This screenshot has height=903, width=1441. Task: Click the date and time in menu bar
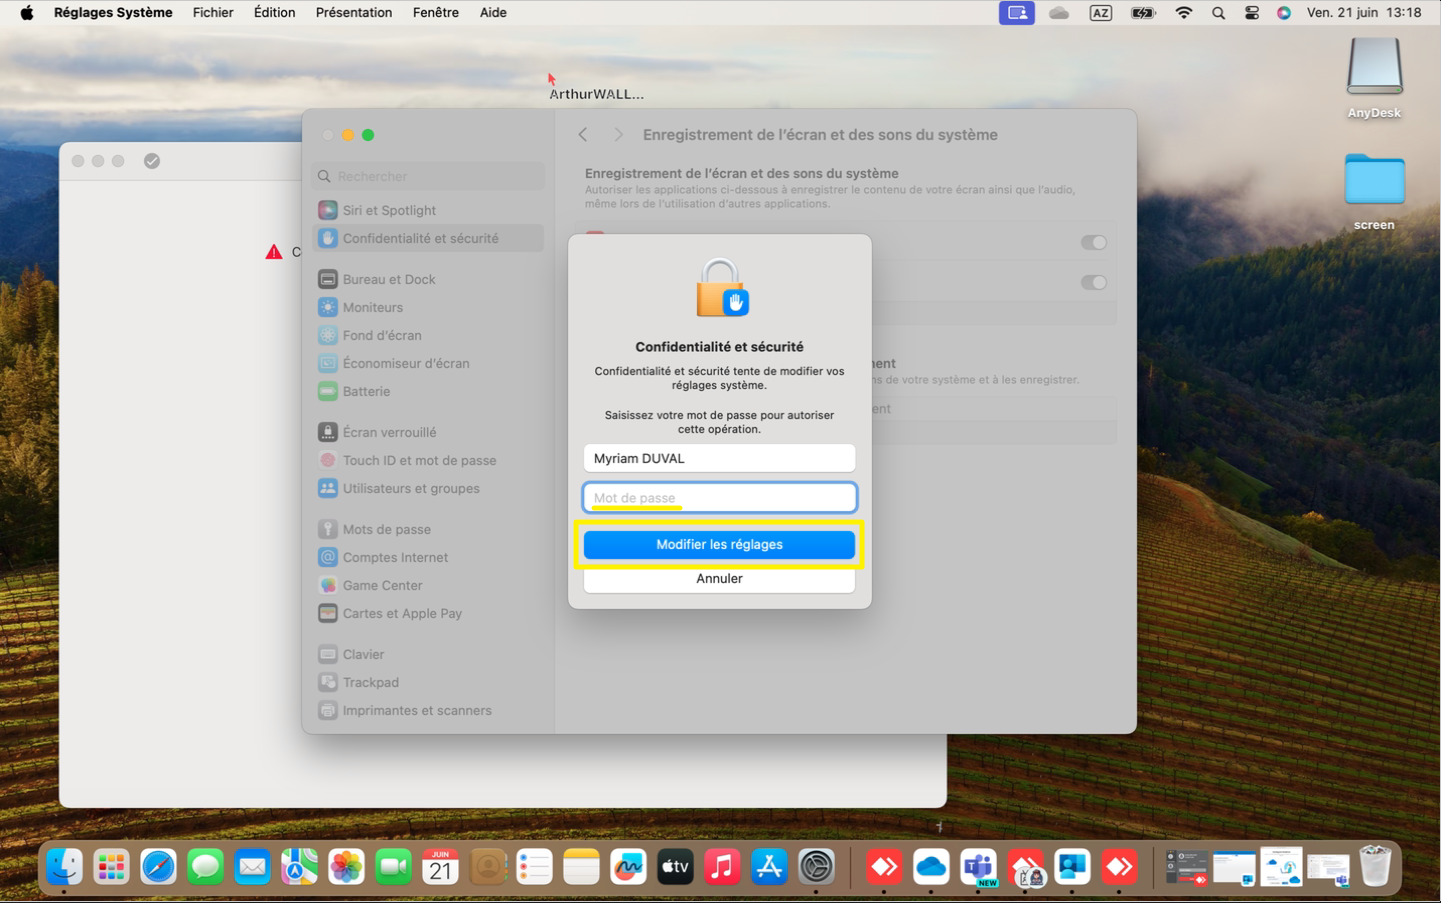click(x=1364, y=13)
